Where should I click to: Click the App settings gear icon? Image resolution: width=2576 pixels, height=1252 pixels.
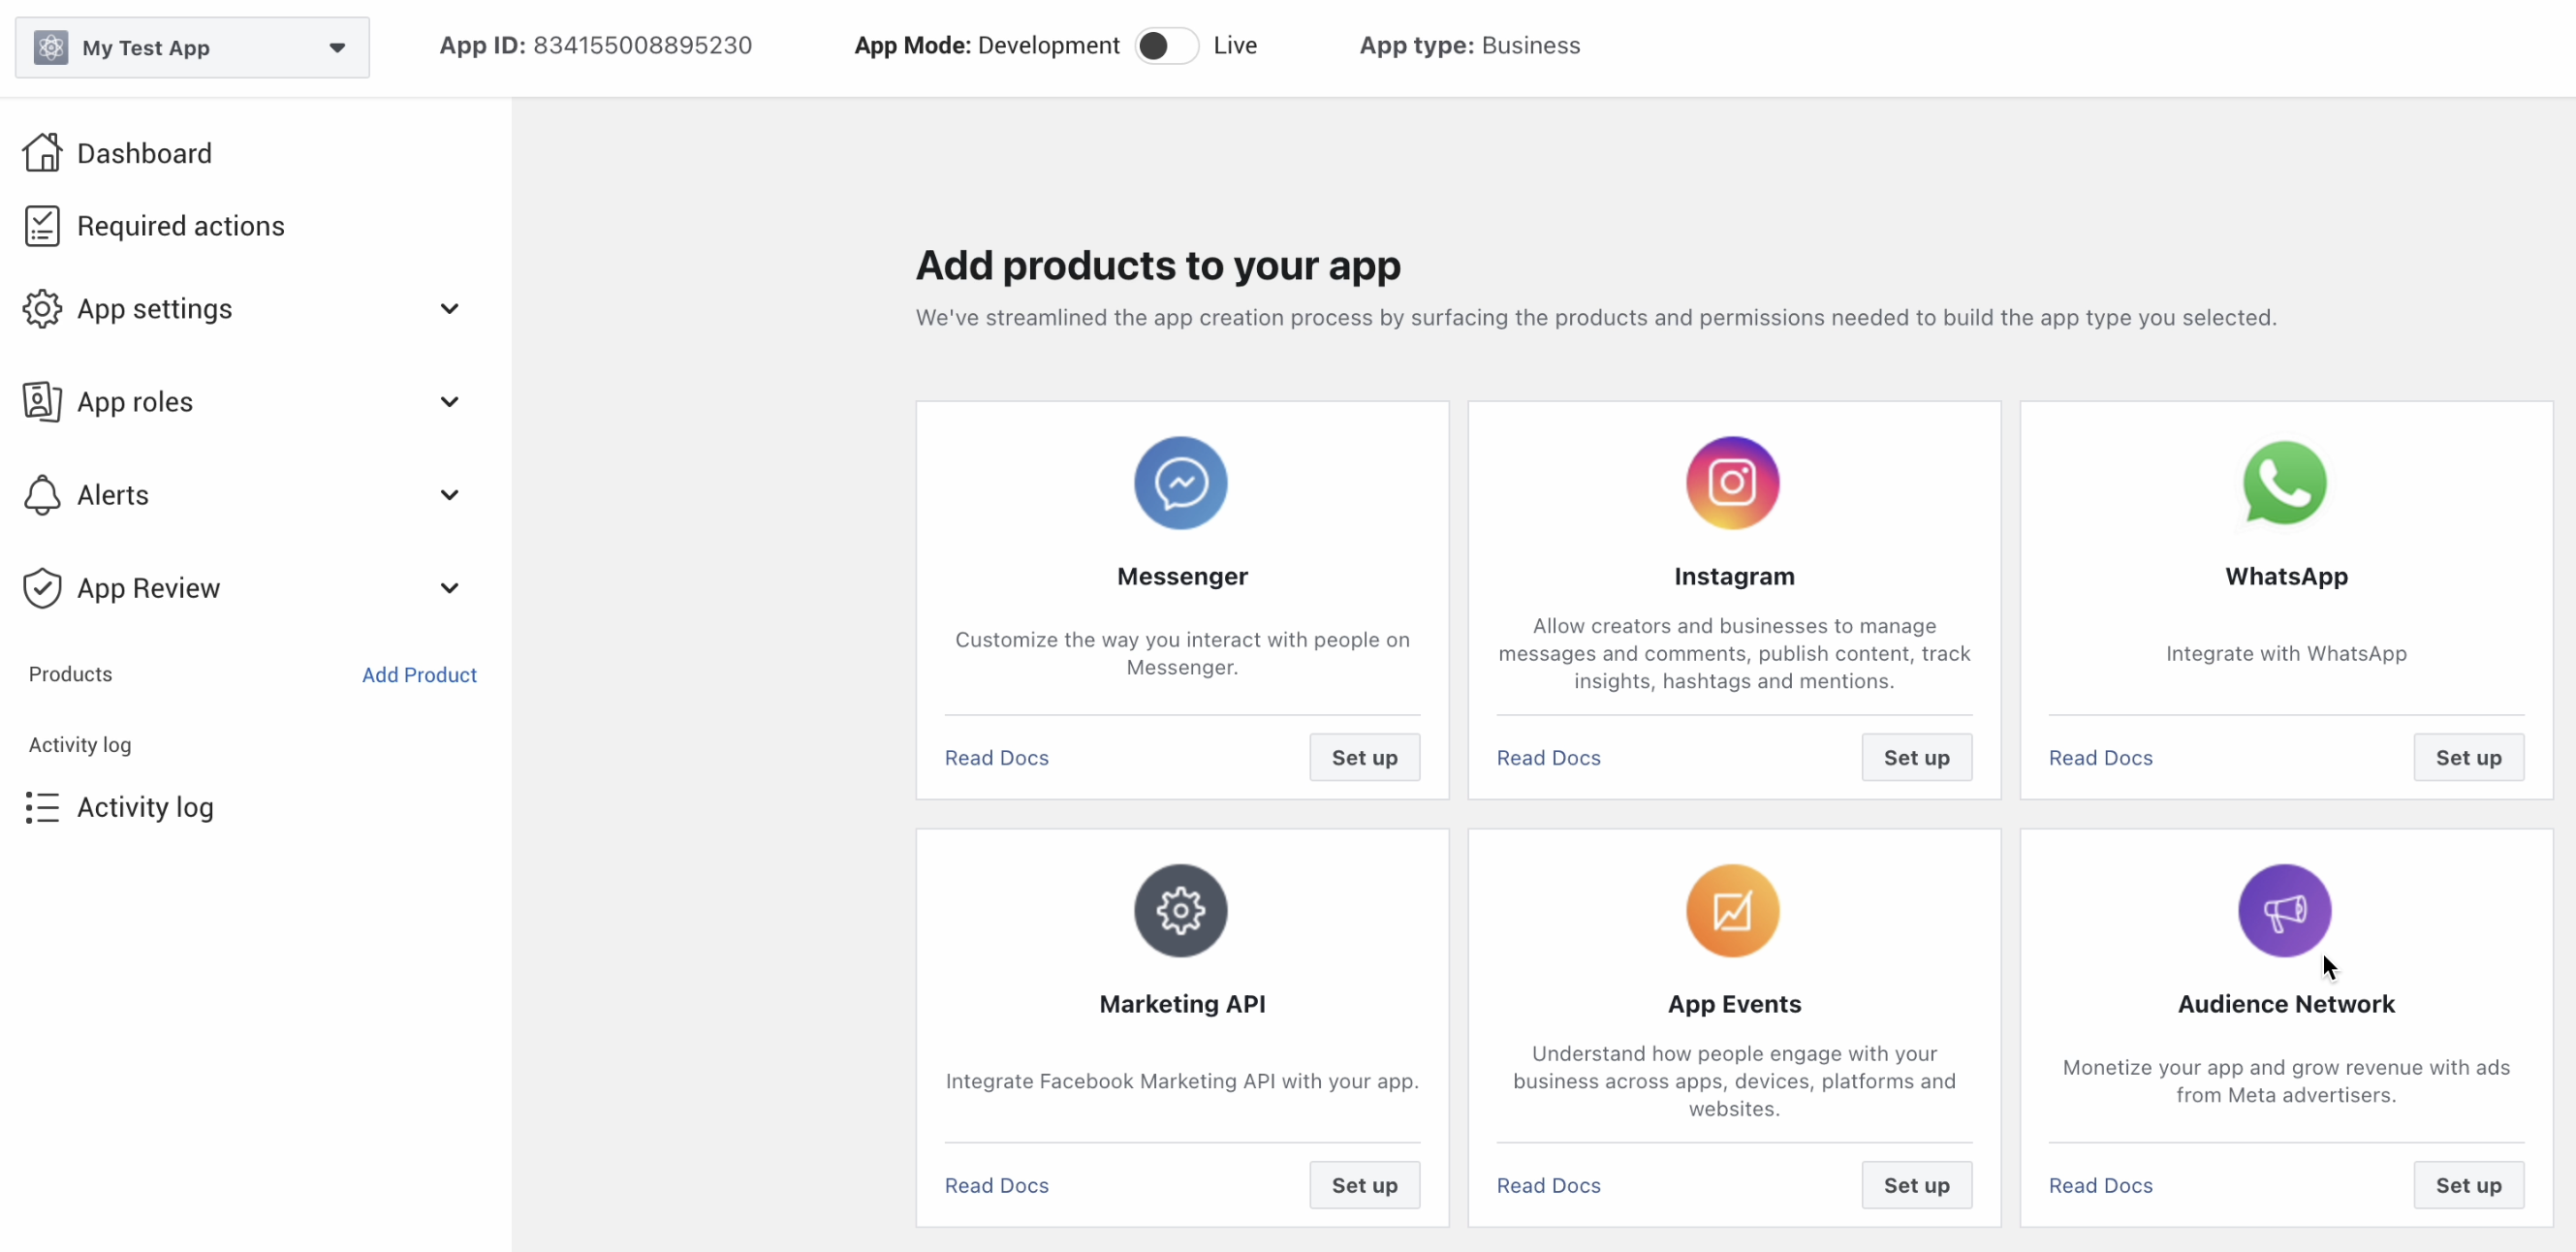point(42,309)
